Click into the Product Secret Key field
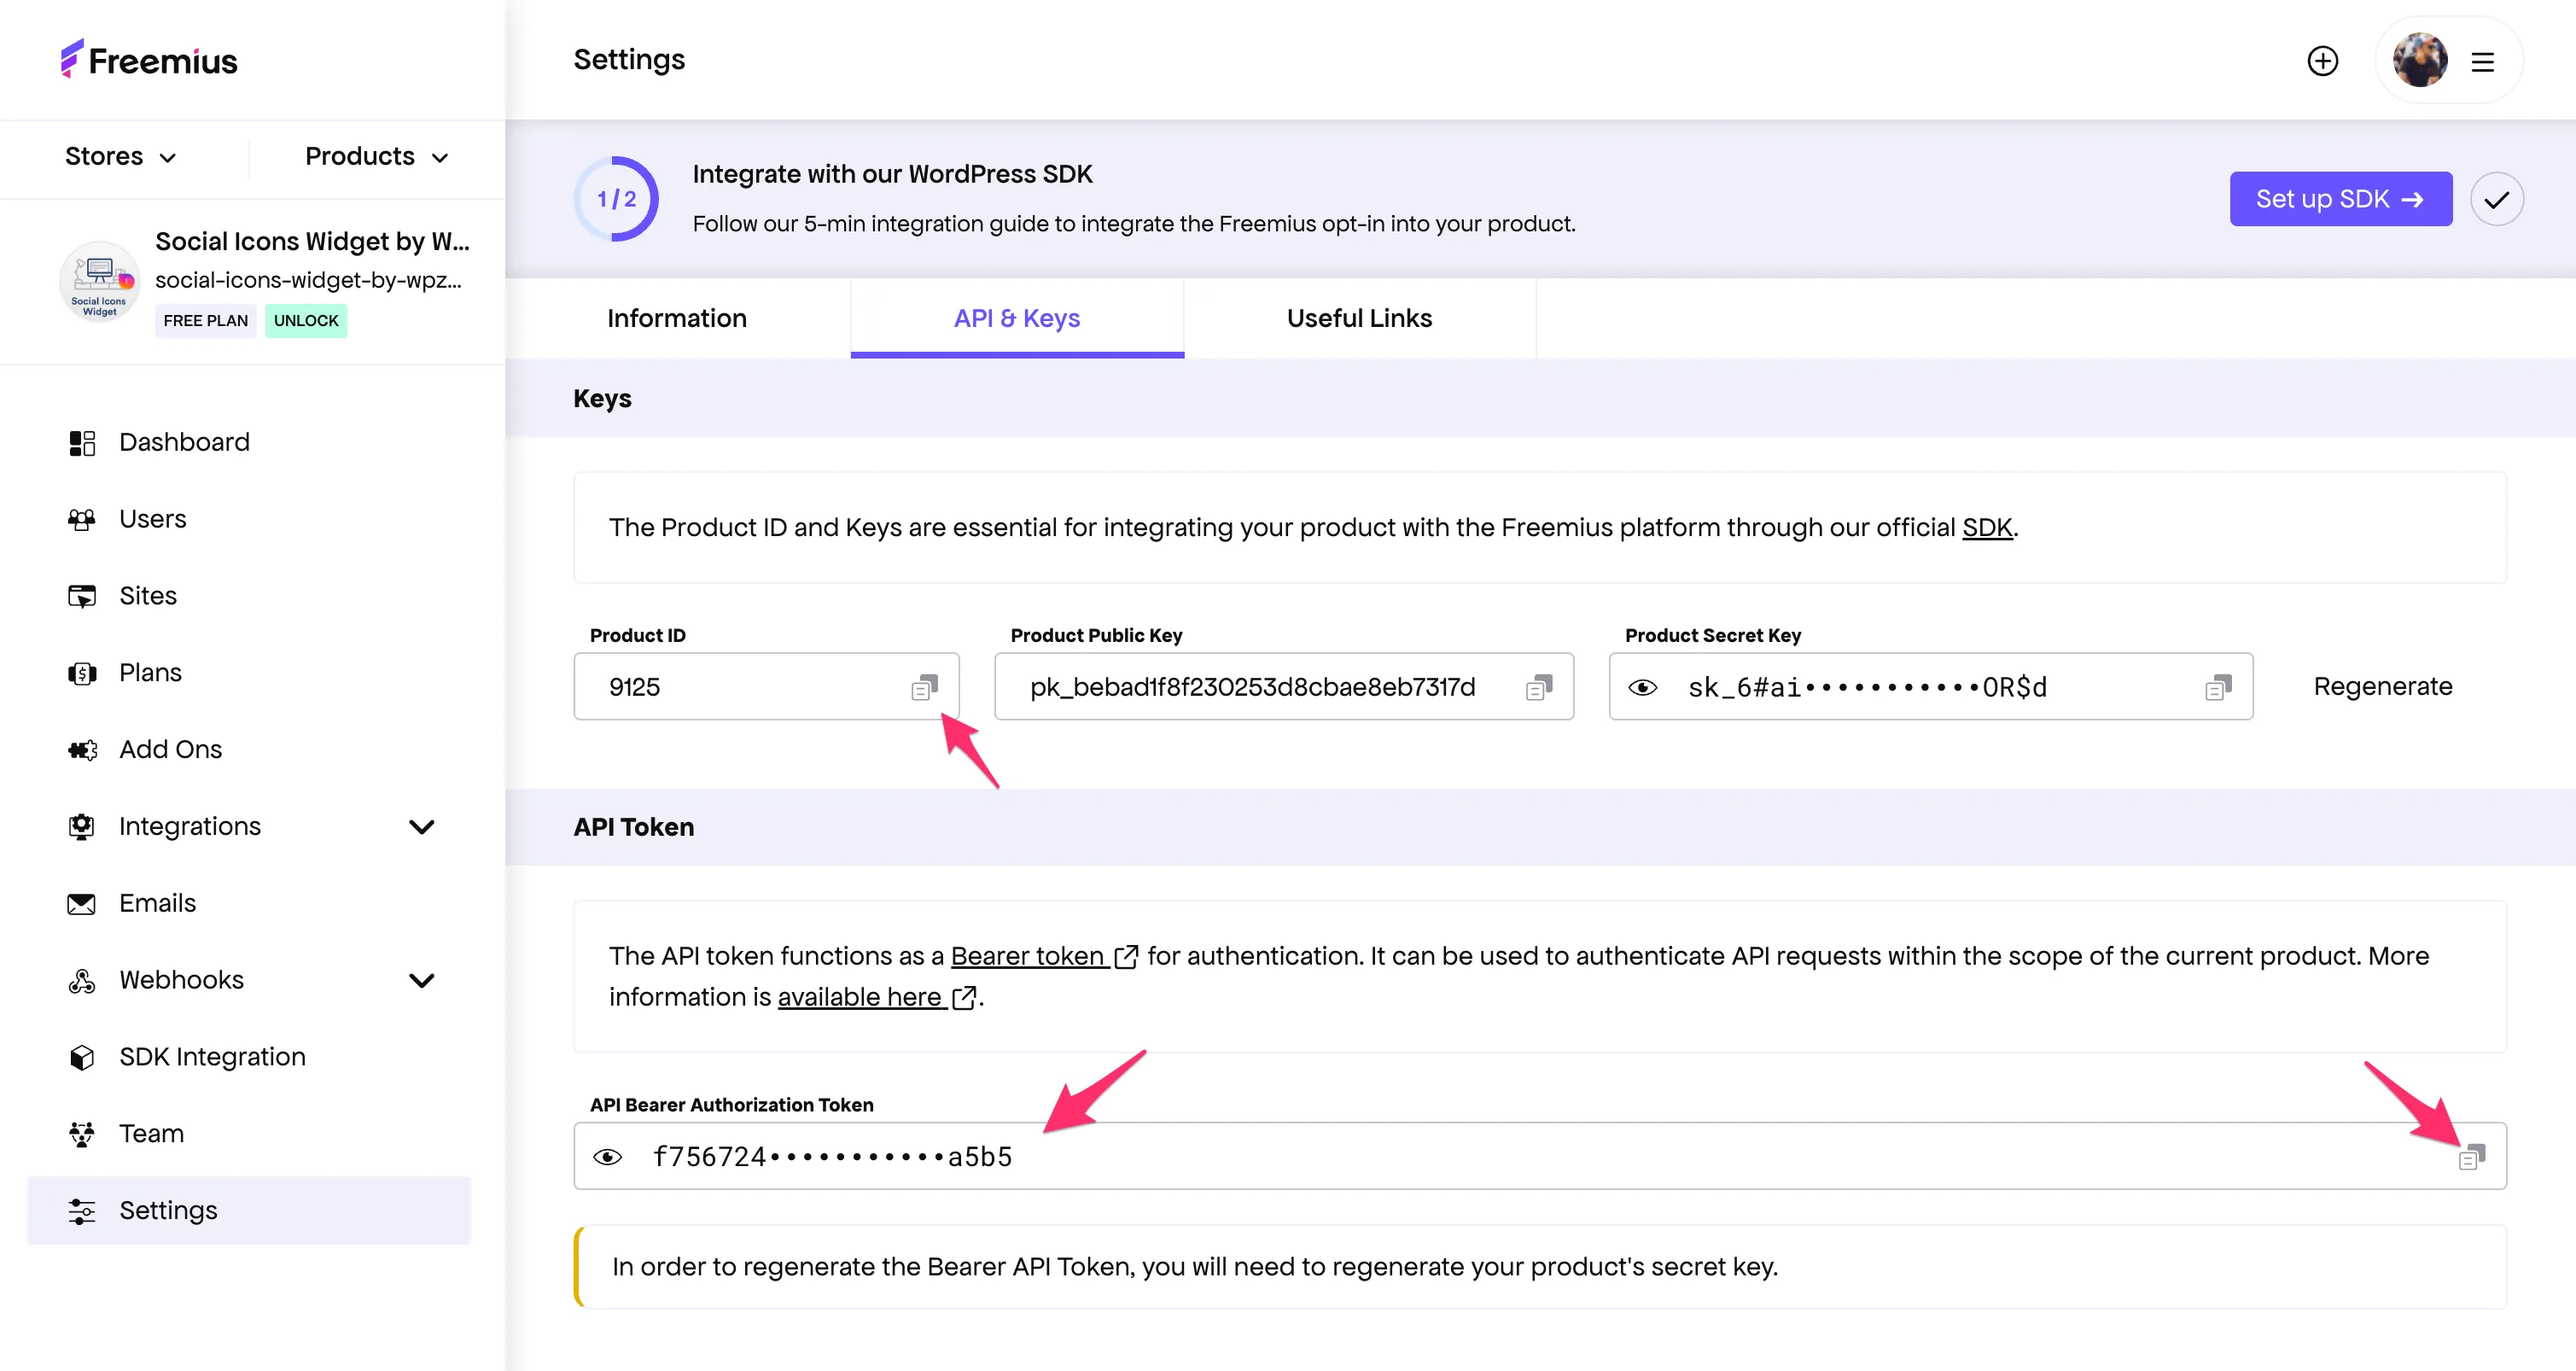The image size is (2576, 1371). tap(1930, 687)
